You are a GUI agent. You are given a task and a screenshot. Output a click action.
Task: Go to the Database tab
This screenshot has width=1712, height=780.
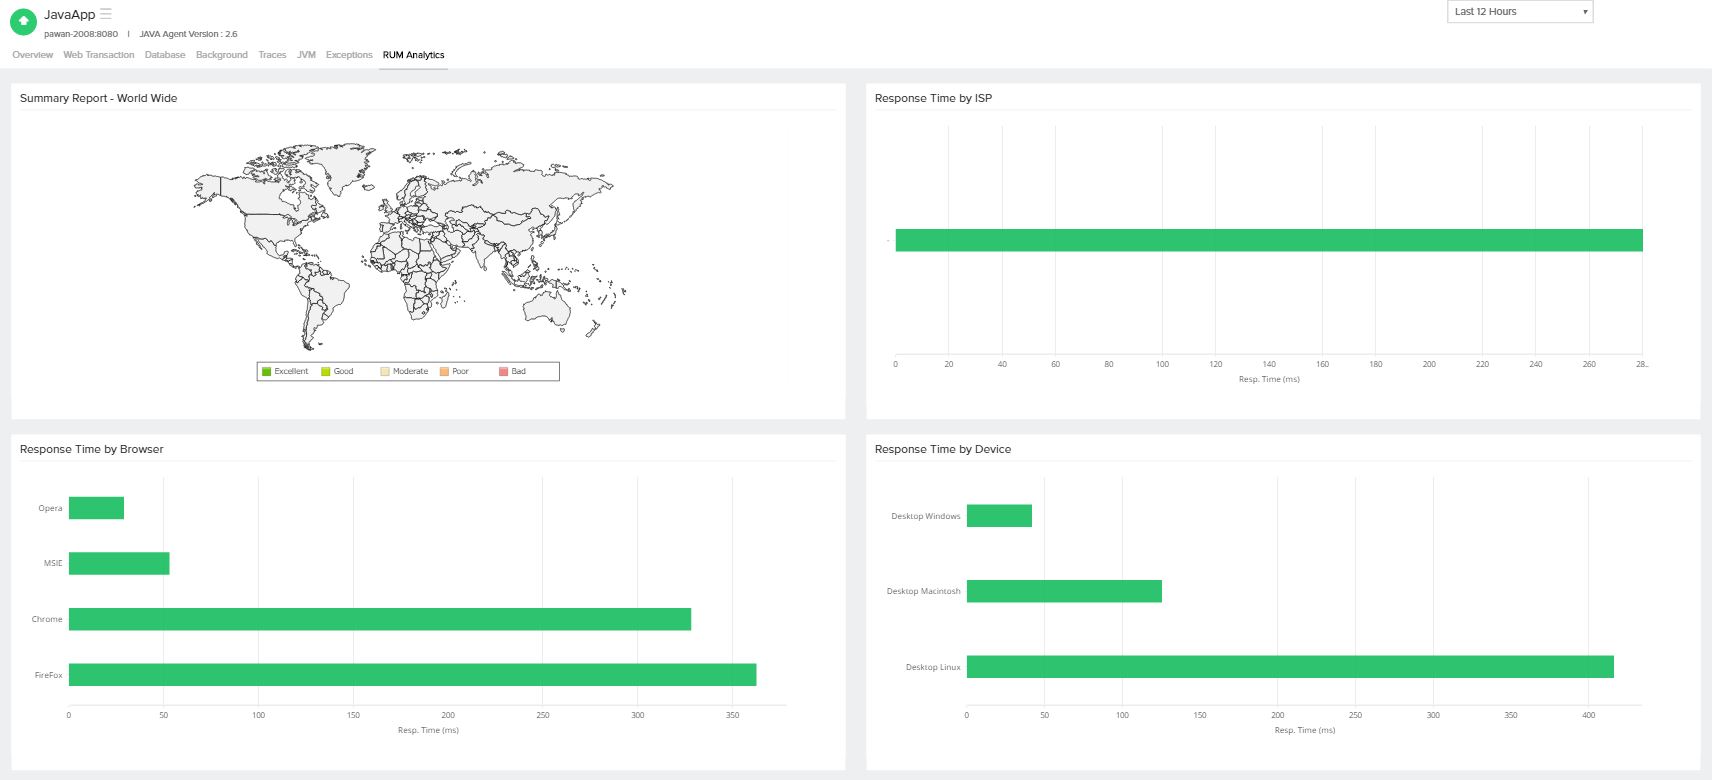click(x=165, y=55)
